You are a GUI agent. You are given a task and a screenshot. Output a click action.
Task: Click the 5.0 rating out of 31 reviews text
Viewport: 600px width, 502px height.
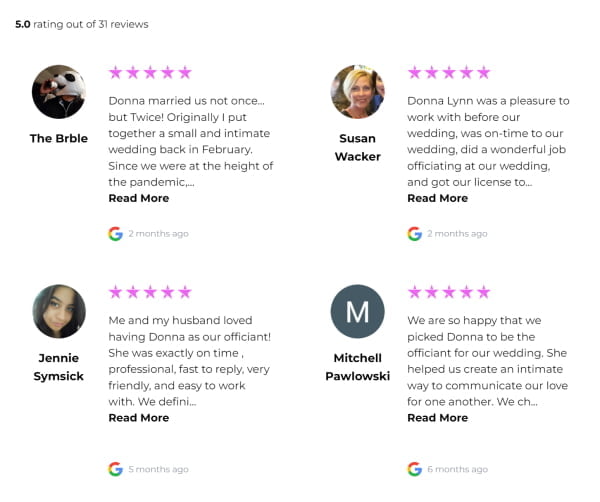click(x=82, y=24)
